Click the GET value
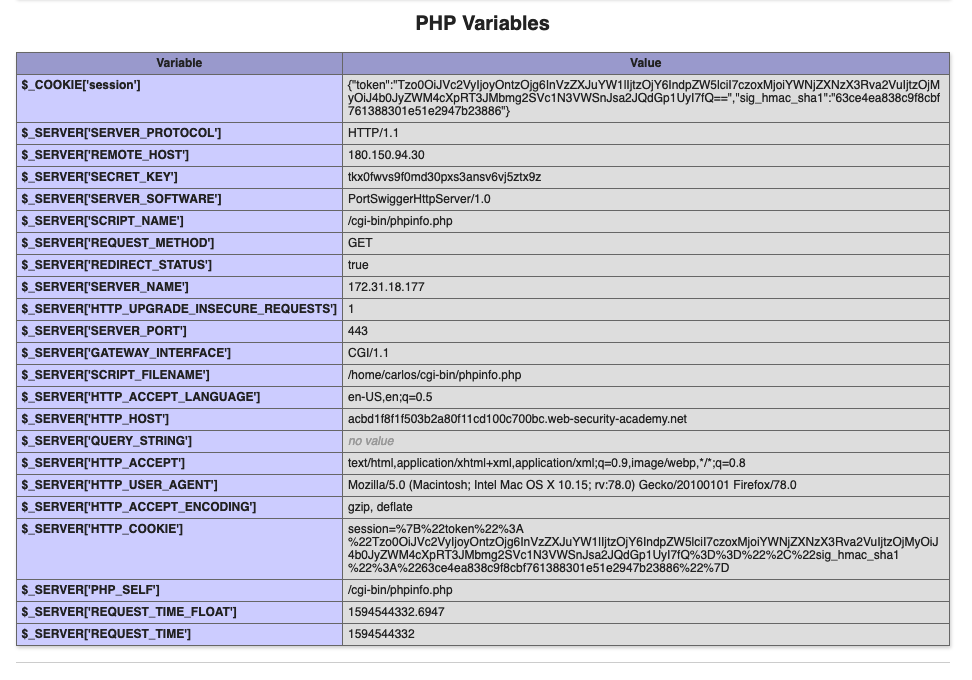The width and height of the screenshot is (972, 680). (360, 243)
